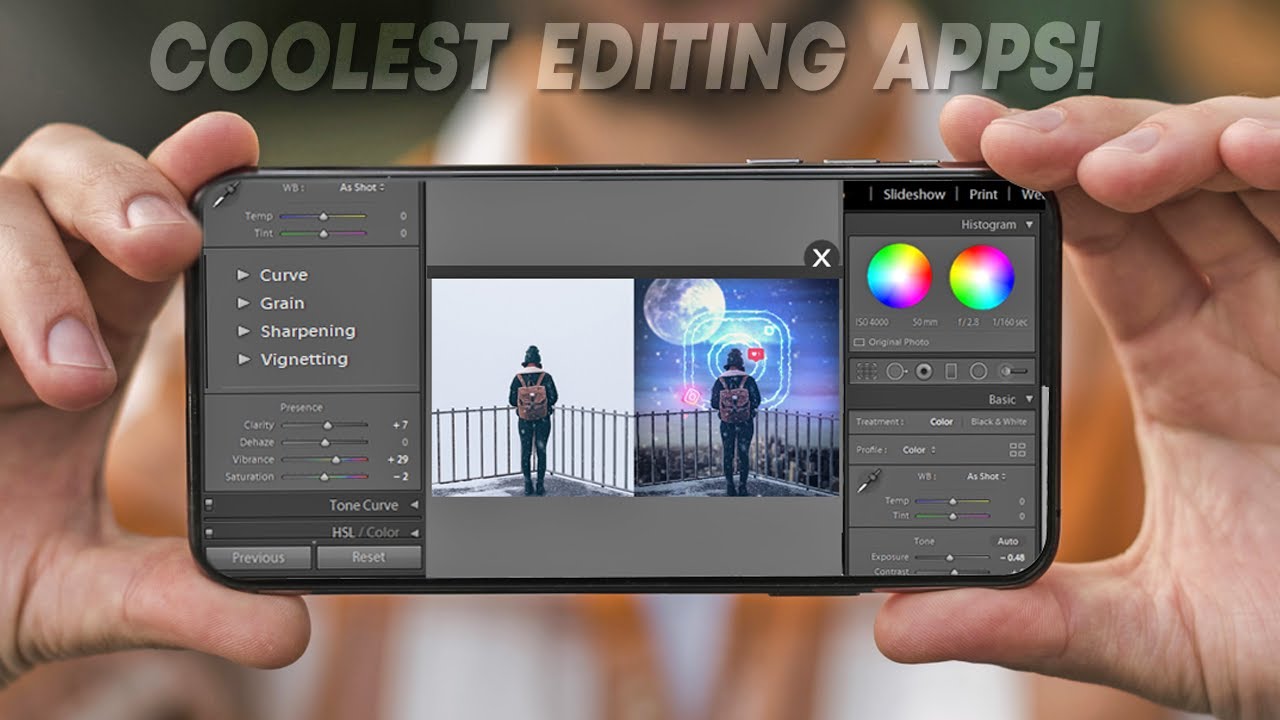This screenshot has height=720, width=1280.
Task: Switch to the Slideshow tab
Action: [913, 194]
